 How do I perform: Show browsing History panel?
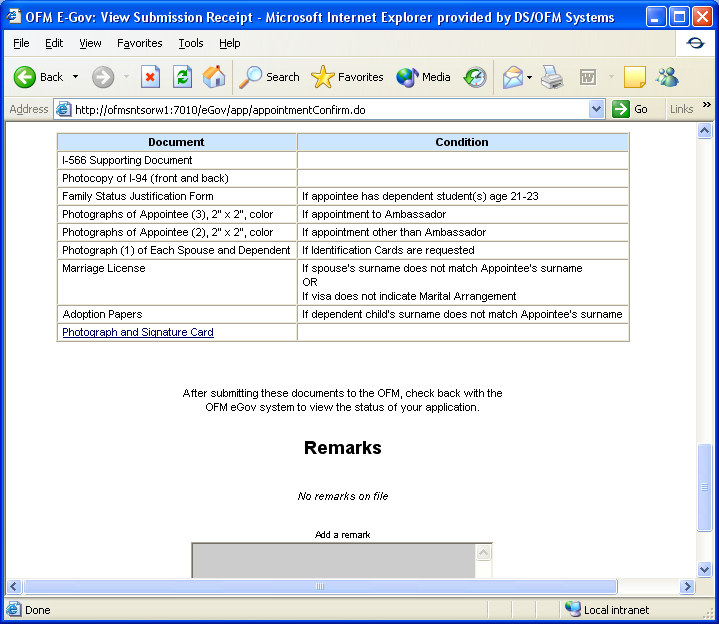pos(475,77)
